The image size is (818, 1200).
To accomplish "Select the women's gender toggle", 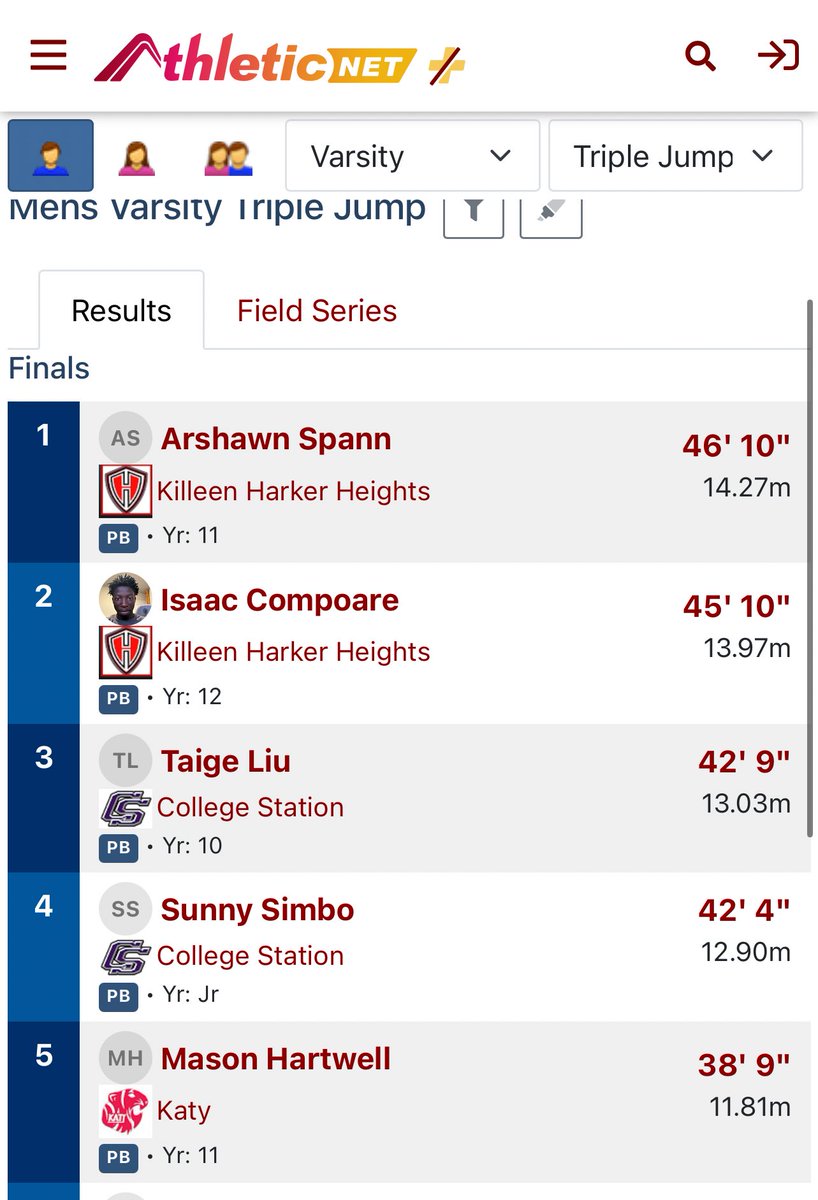I will click(x=137, y=156).
